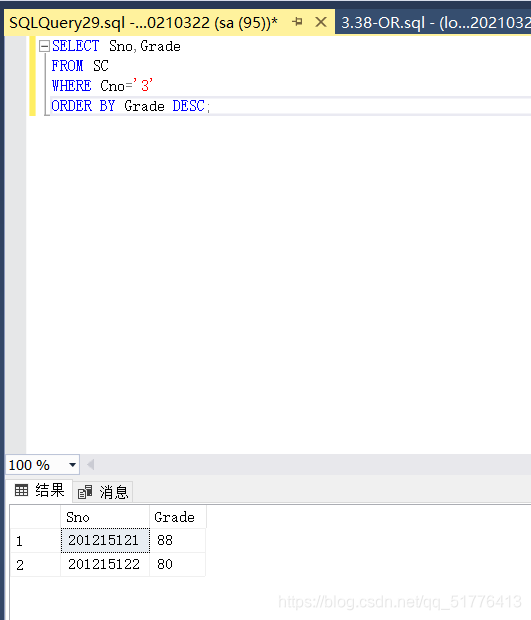The height and width of the screenshot is (620, 531).
Task: Open the 100 % zoom dropdown
Action: coord(72,465)
